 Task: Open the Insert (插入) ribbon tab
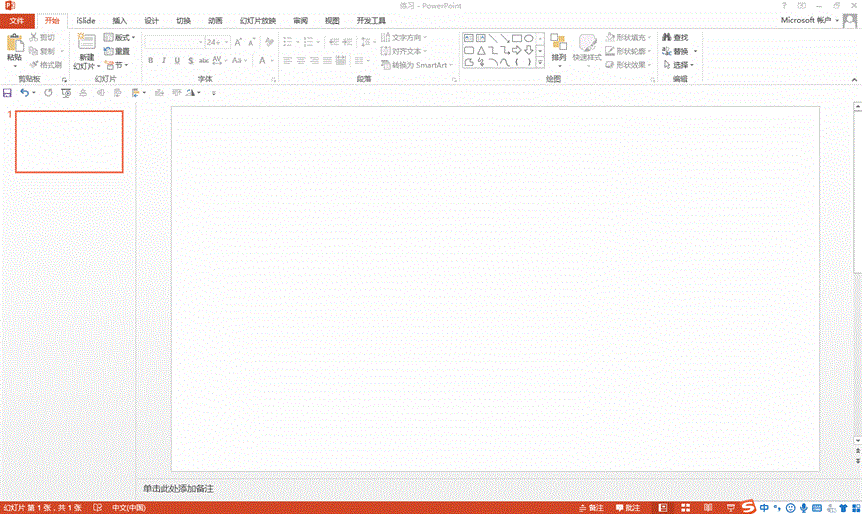point(120,20)
